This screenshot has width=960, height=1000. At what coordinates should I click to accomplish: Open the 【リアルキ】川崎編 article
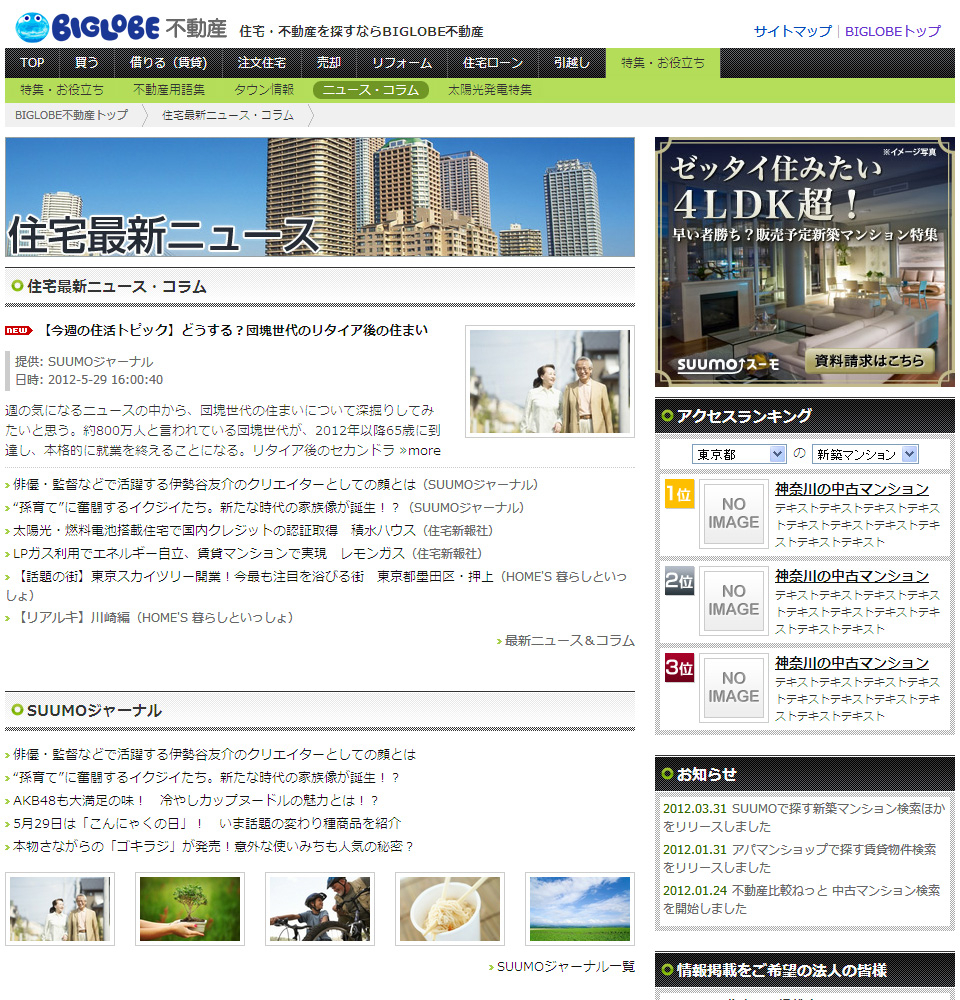click(153, 617)
